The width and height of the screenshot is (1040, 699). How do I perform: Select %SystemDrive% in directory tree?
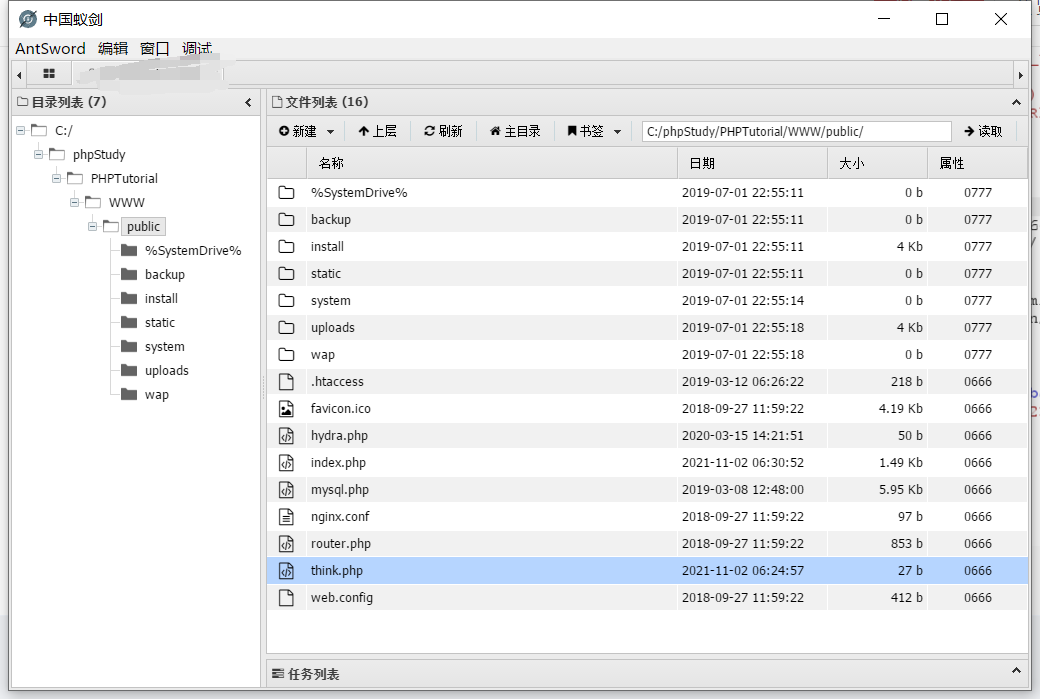(x=193, y=251)
